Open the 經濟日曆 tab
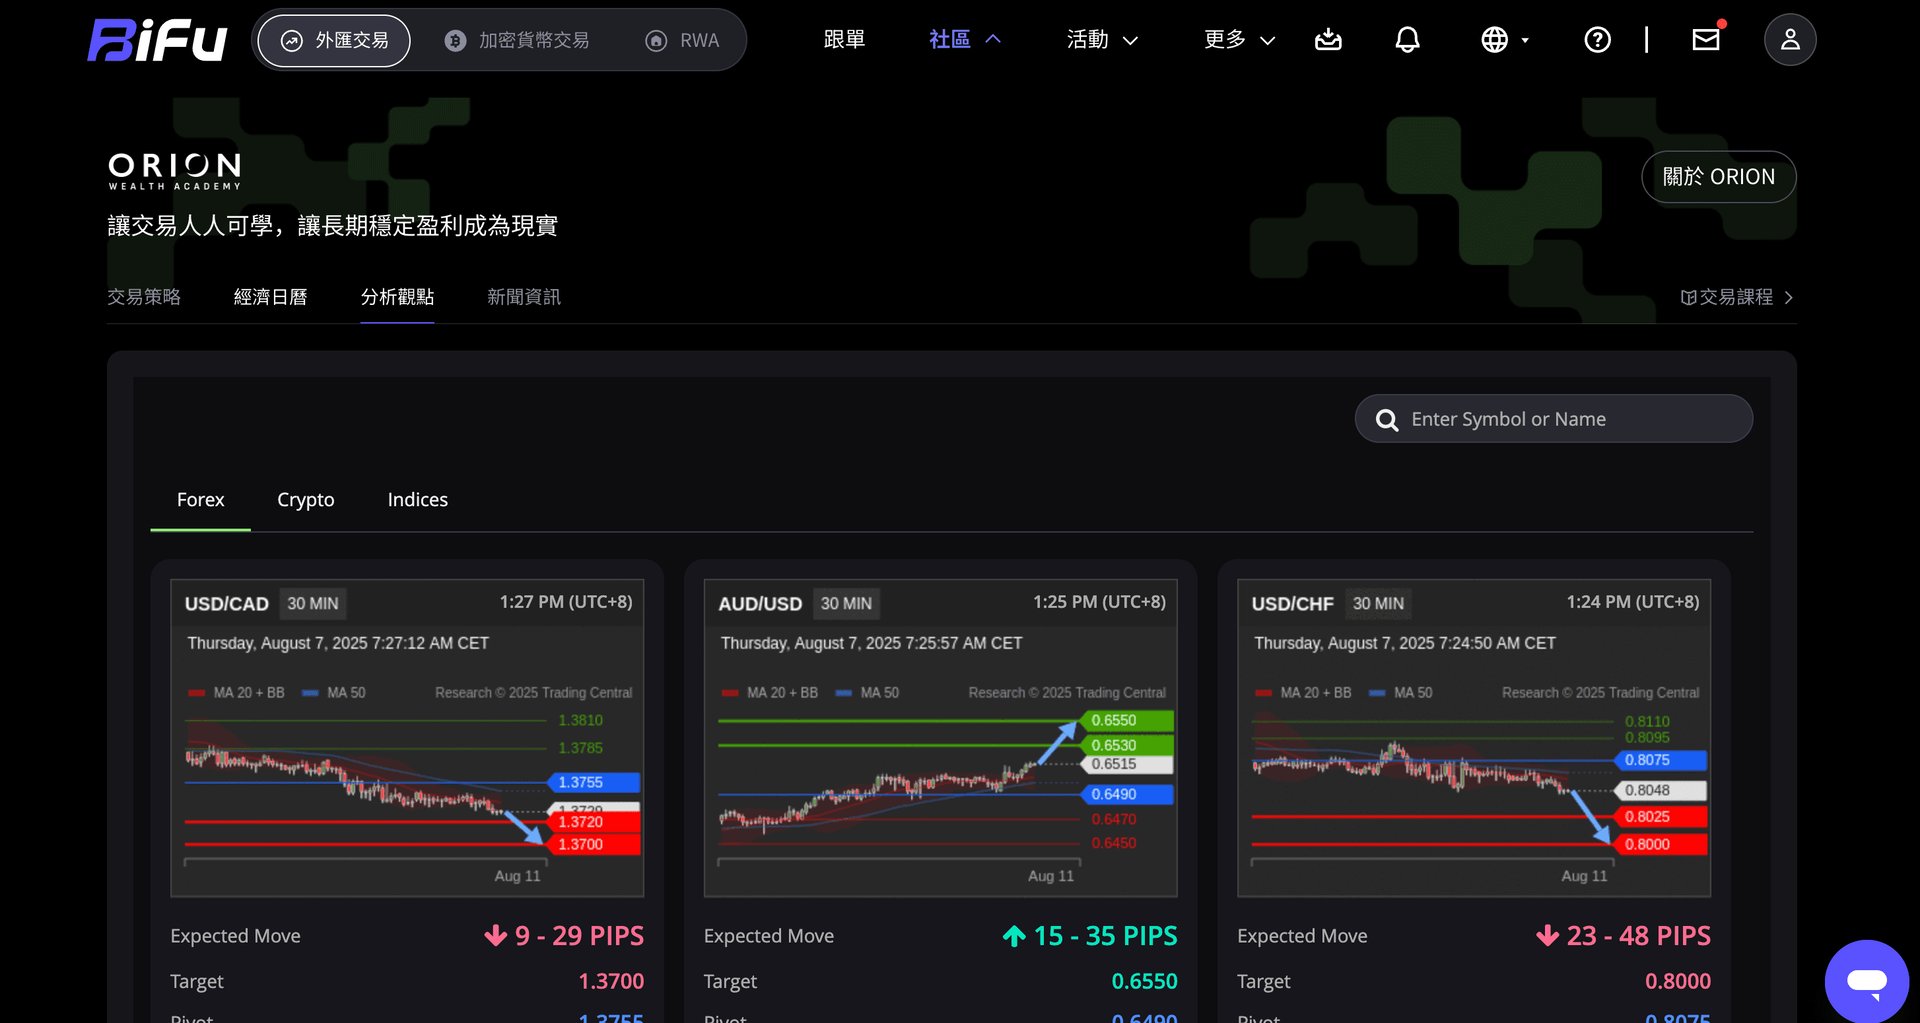Image resolution: width=1920 pixels, height=1023 pixels. [x=270, y=297]
